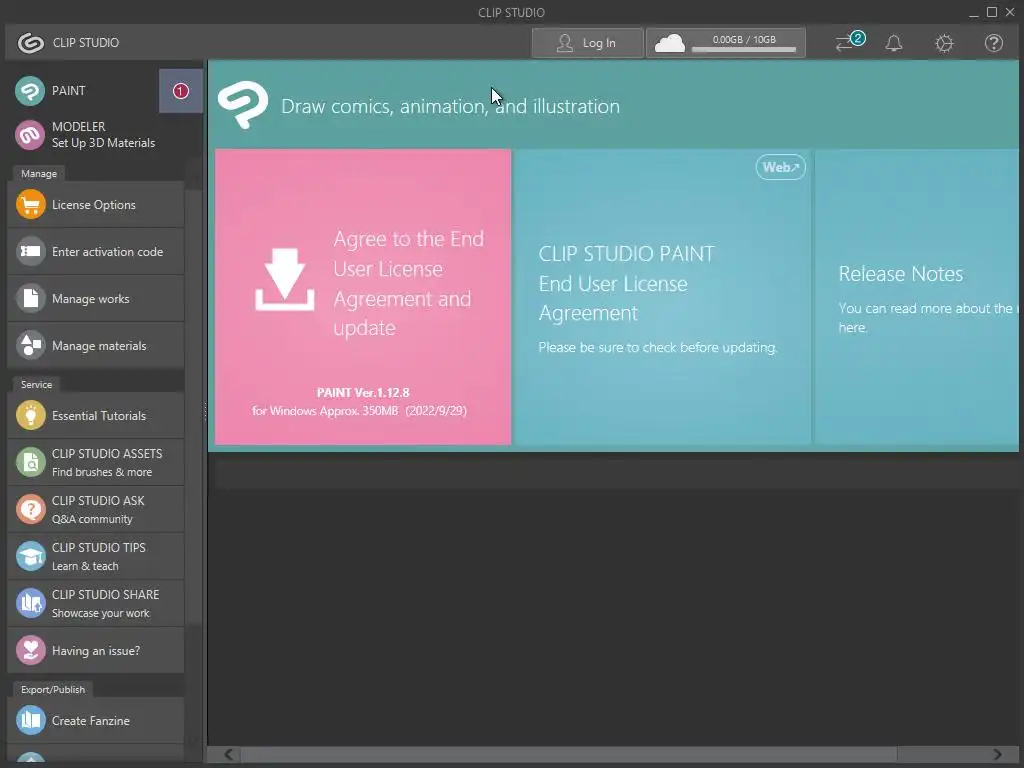1024x768 pixels.
Task: Click the horizontal scrollbar thumb
Action: pyautogui.click(x=569, y=754)
